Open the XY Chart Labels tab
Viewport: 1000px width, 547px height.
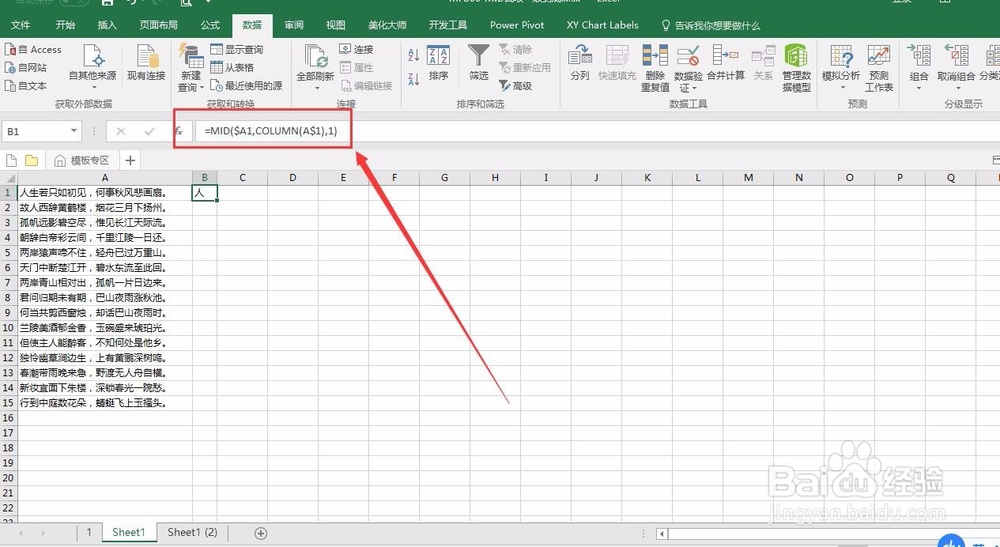coord(603,25)
